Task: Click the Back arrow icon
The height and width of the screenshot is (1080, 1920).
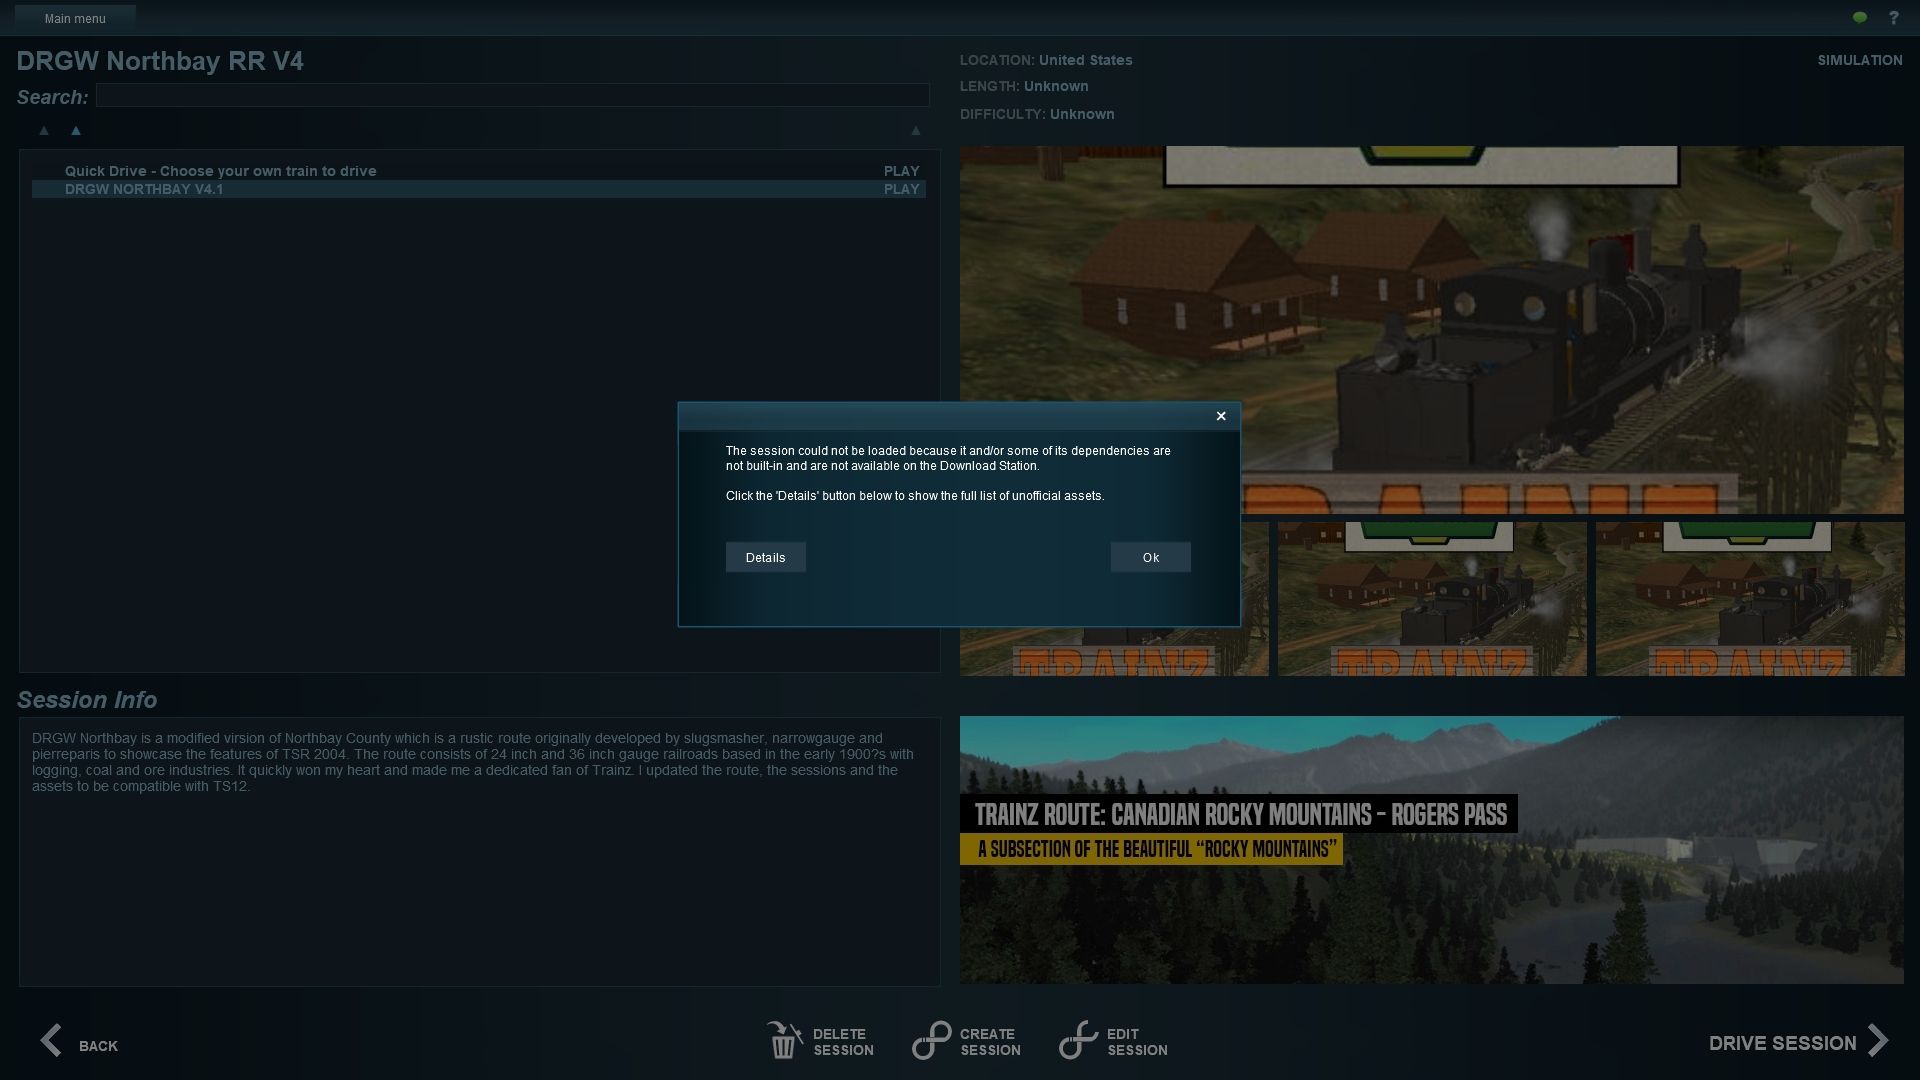Action: (52, 1041)
